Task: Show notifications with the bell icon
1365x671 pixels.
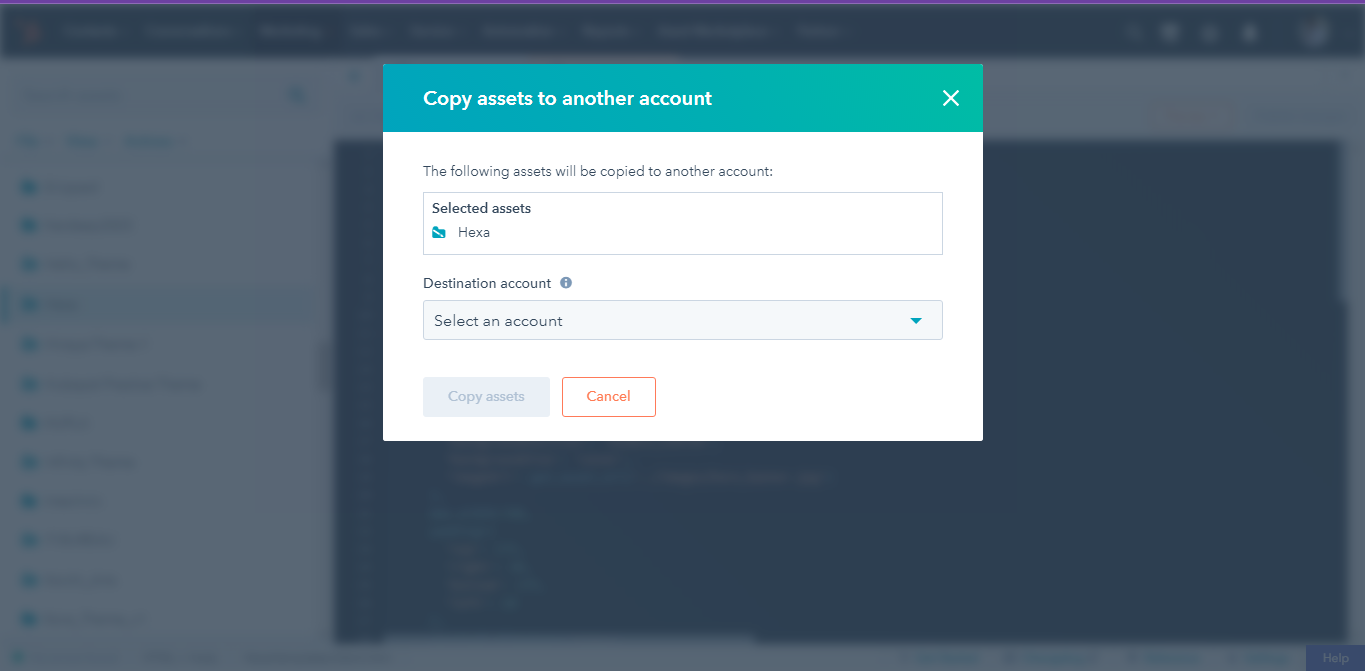Action: coord(1249,33)
